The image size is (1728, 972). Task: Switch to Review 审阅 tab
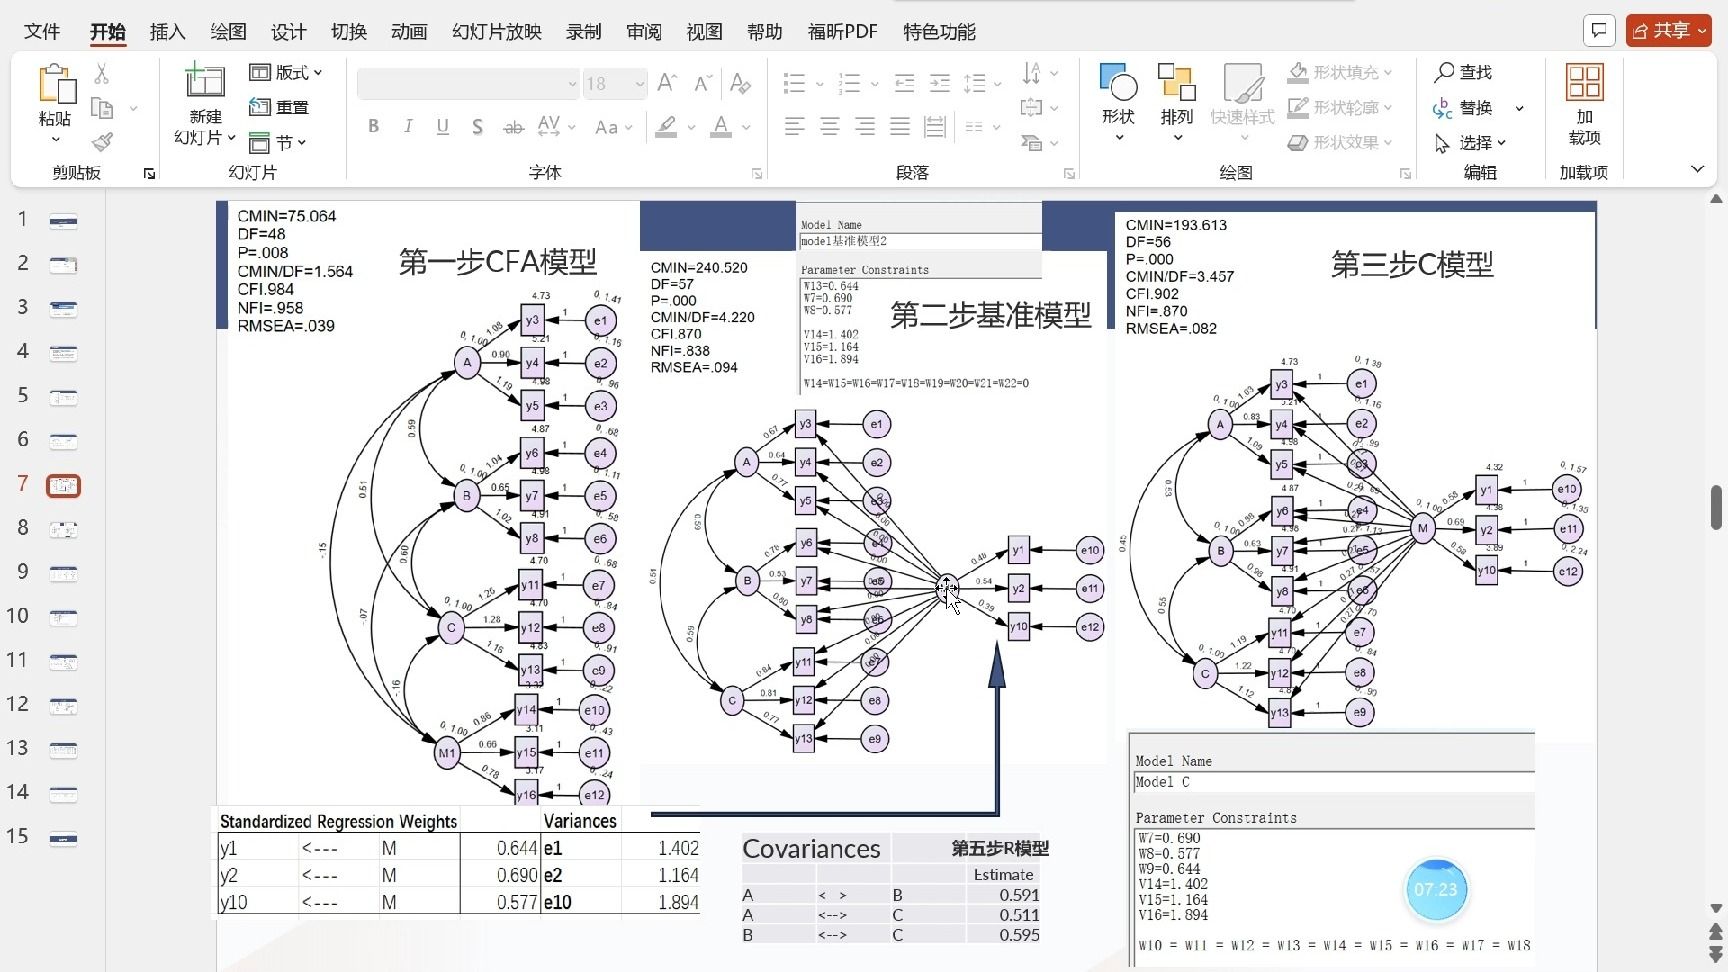[x=644, y=31]
